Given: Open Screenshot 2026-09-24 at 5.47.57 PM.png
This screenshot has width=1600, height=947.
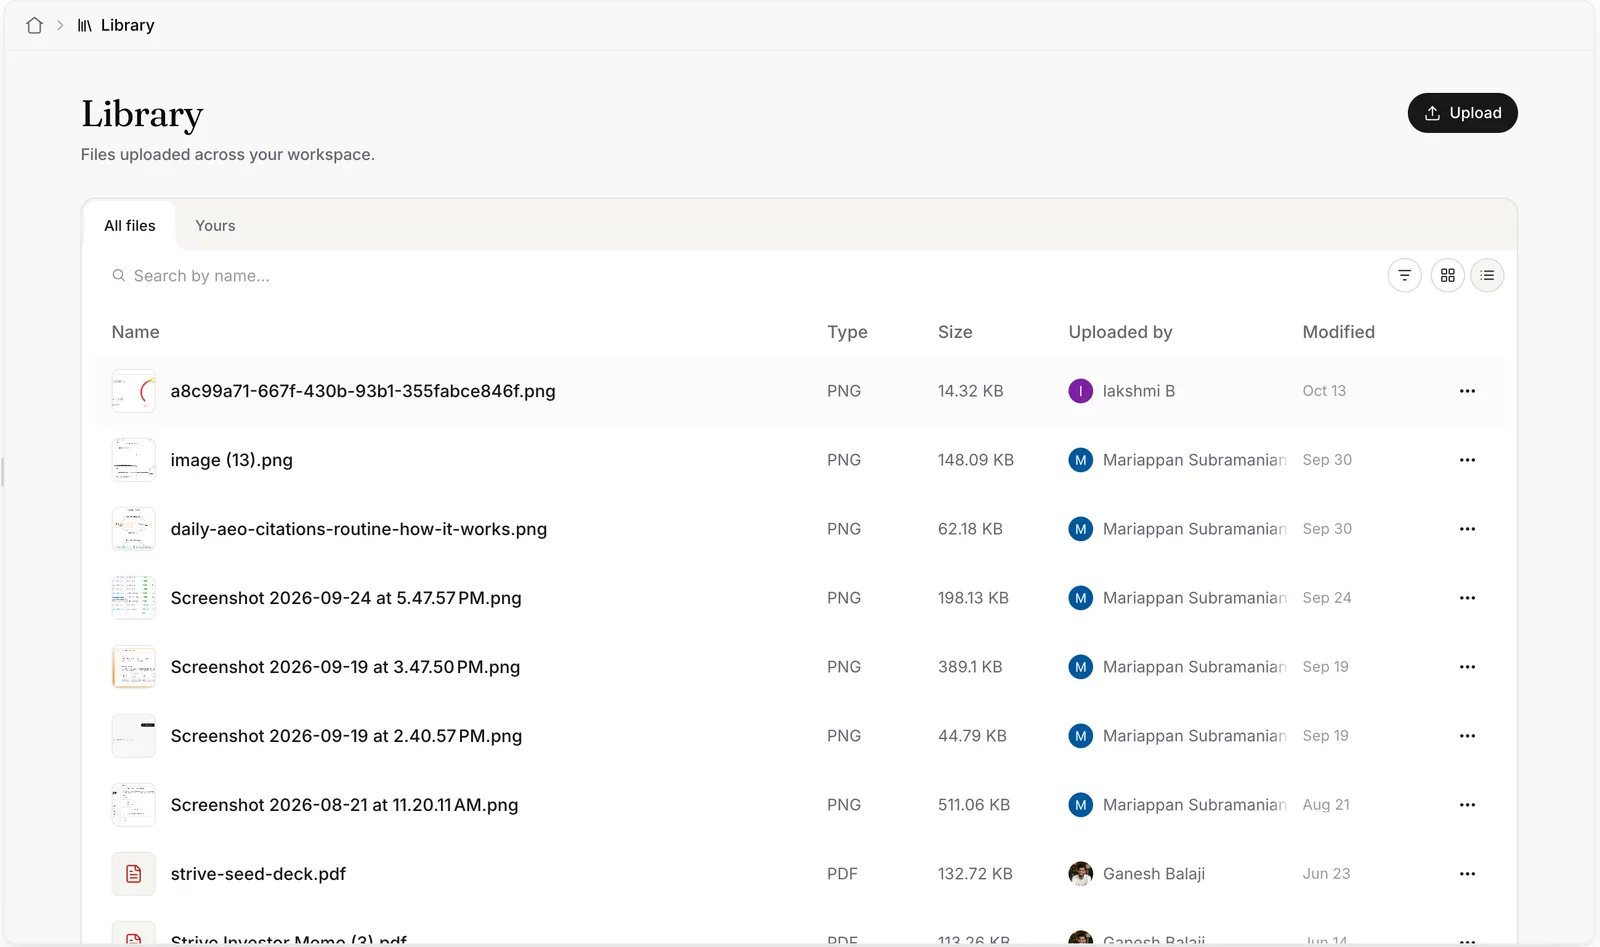Looking at the screenshot, I should [x=346, y=598].
